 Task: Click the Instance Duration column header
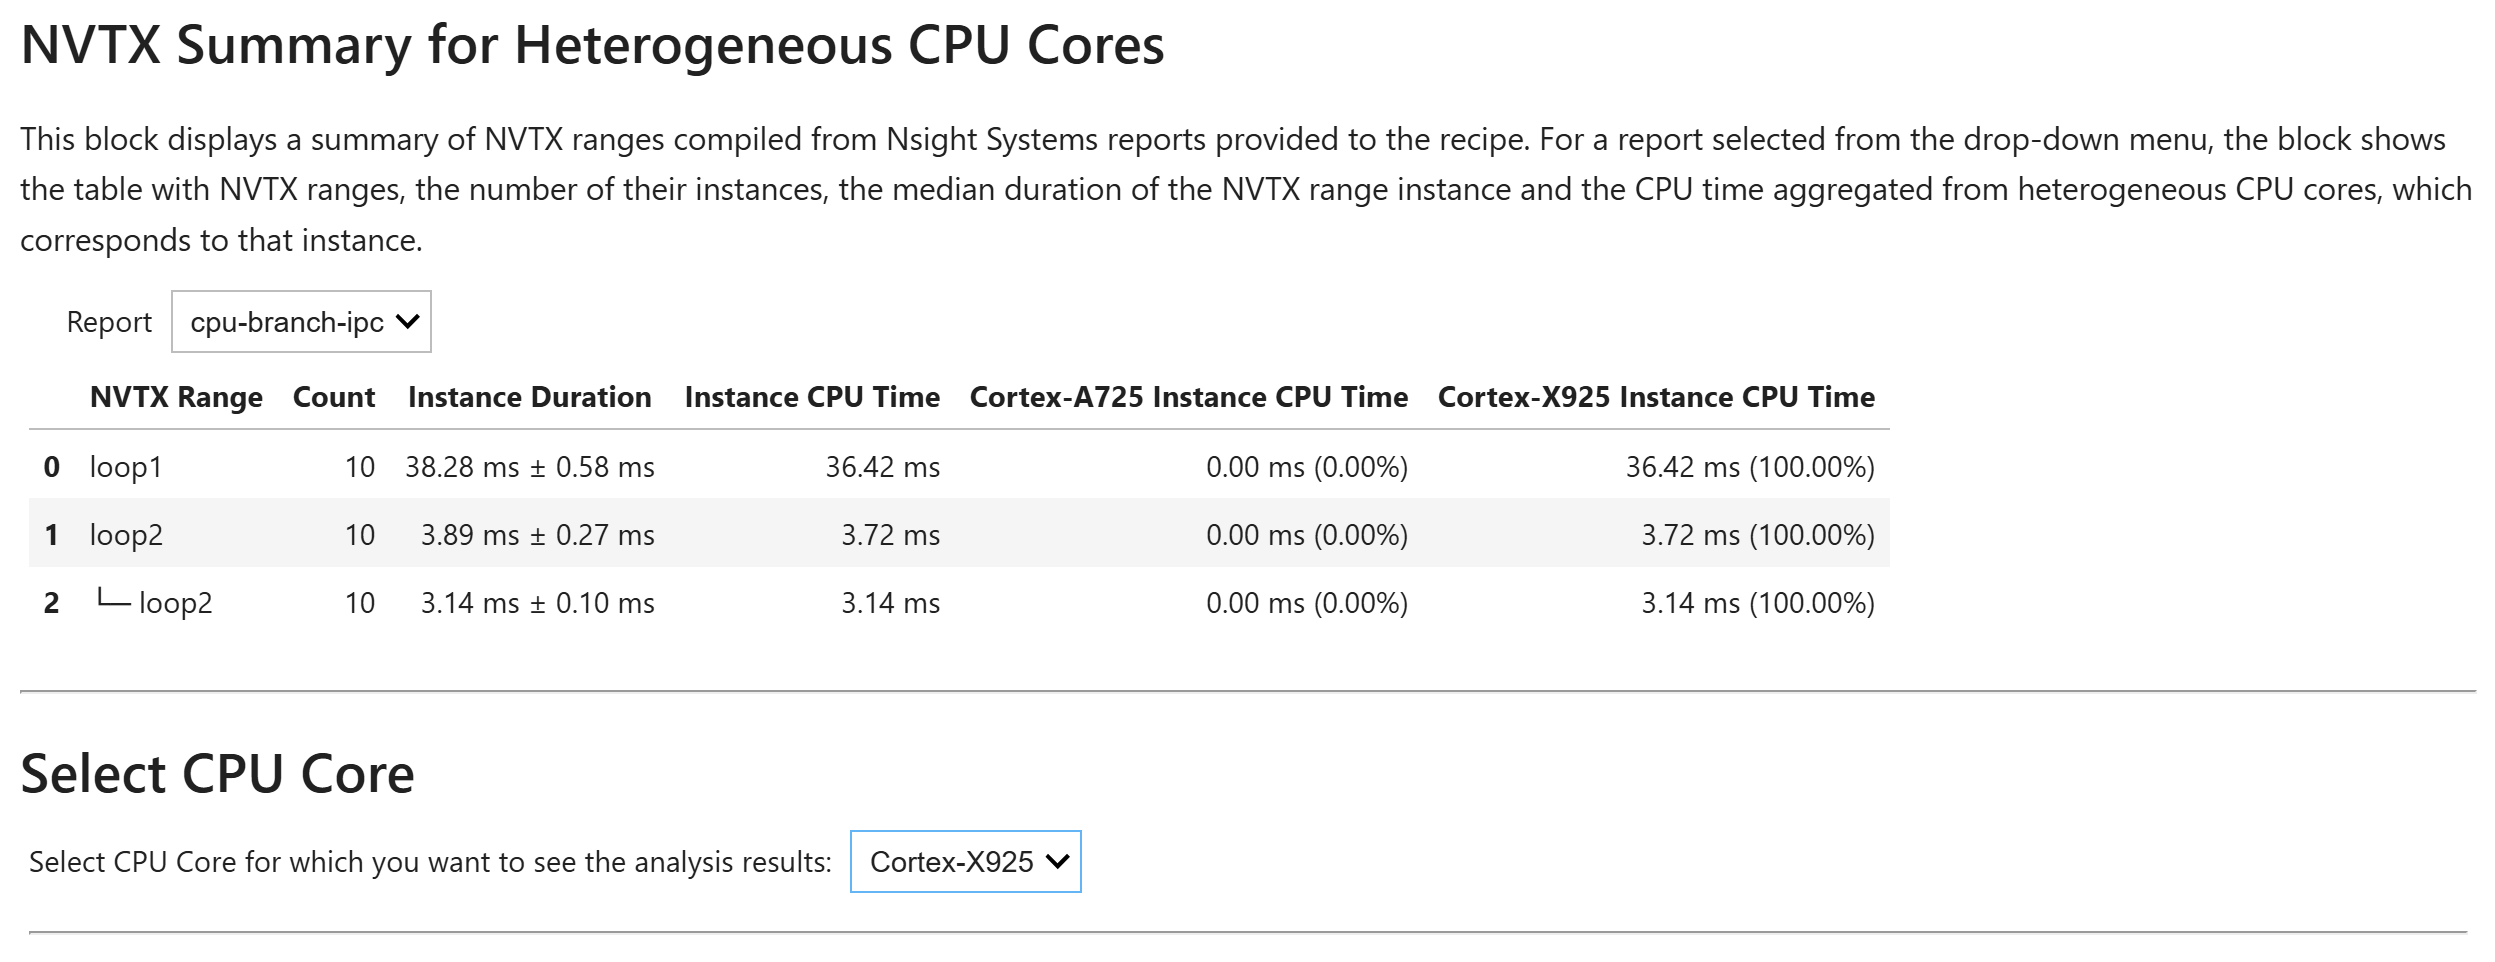click(529, 396)
